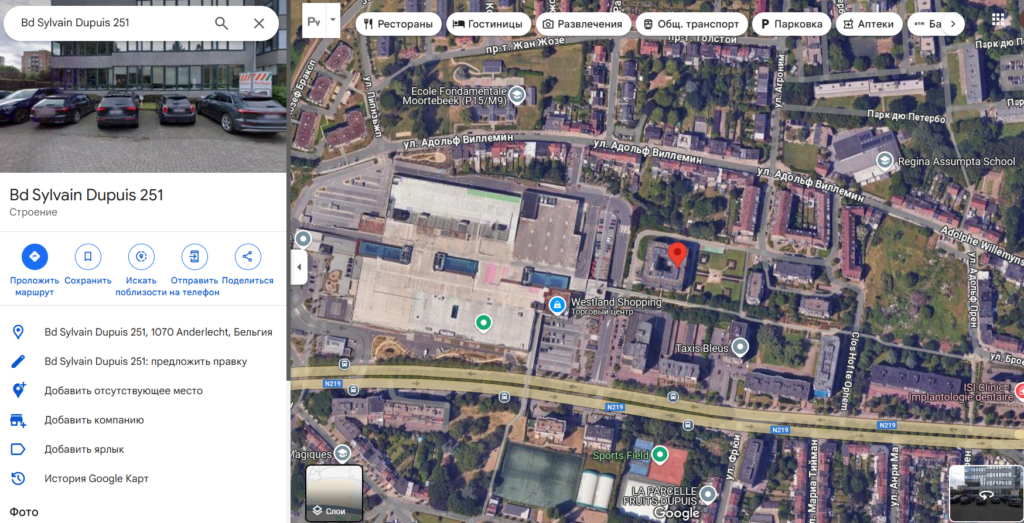
Task: Click the Westland Shopping map marker
Action: 557,304
